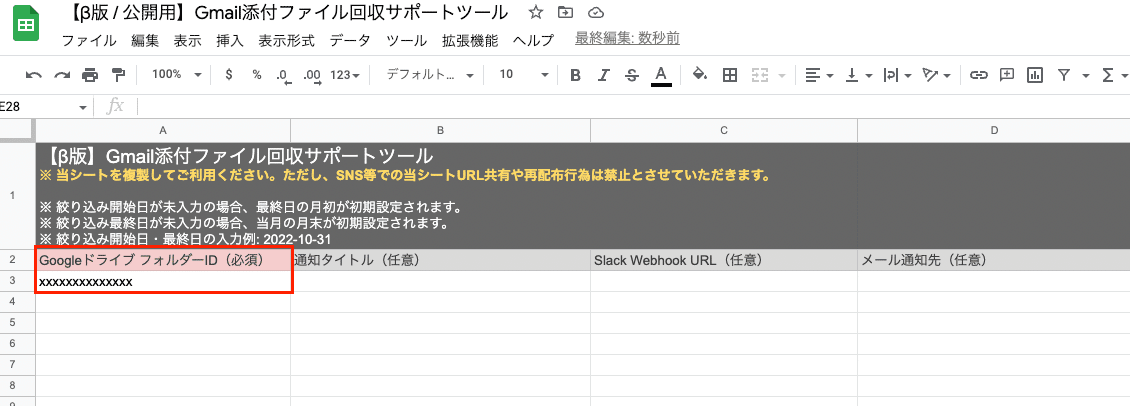Screen dimensions: 1130x406
Task: Open the ファイル menu
Action: pos(89,40)
